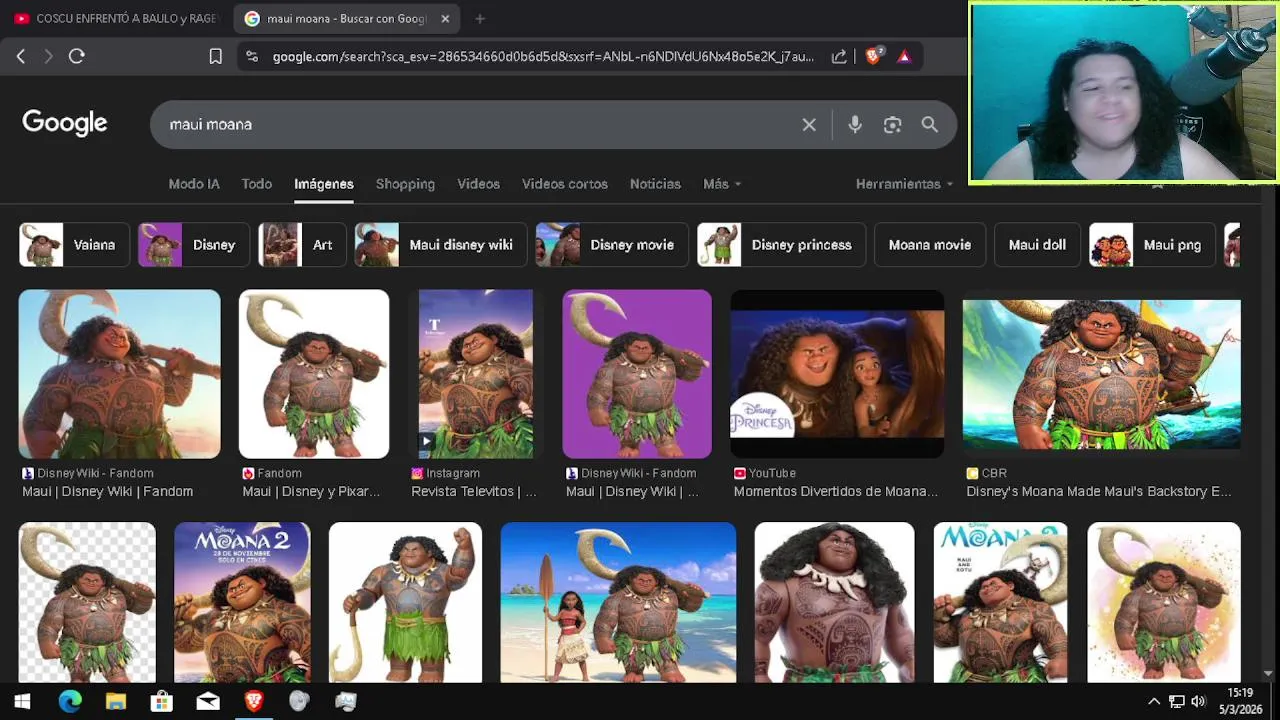
Task: Open Brave Rewards triangle icon
Action: coord(904,57)
